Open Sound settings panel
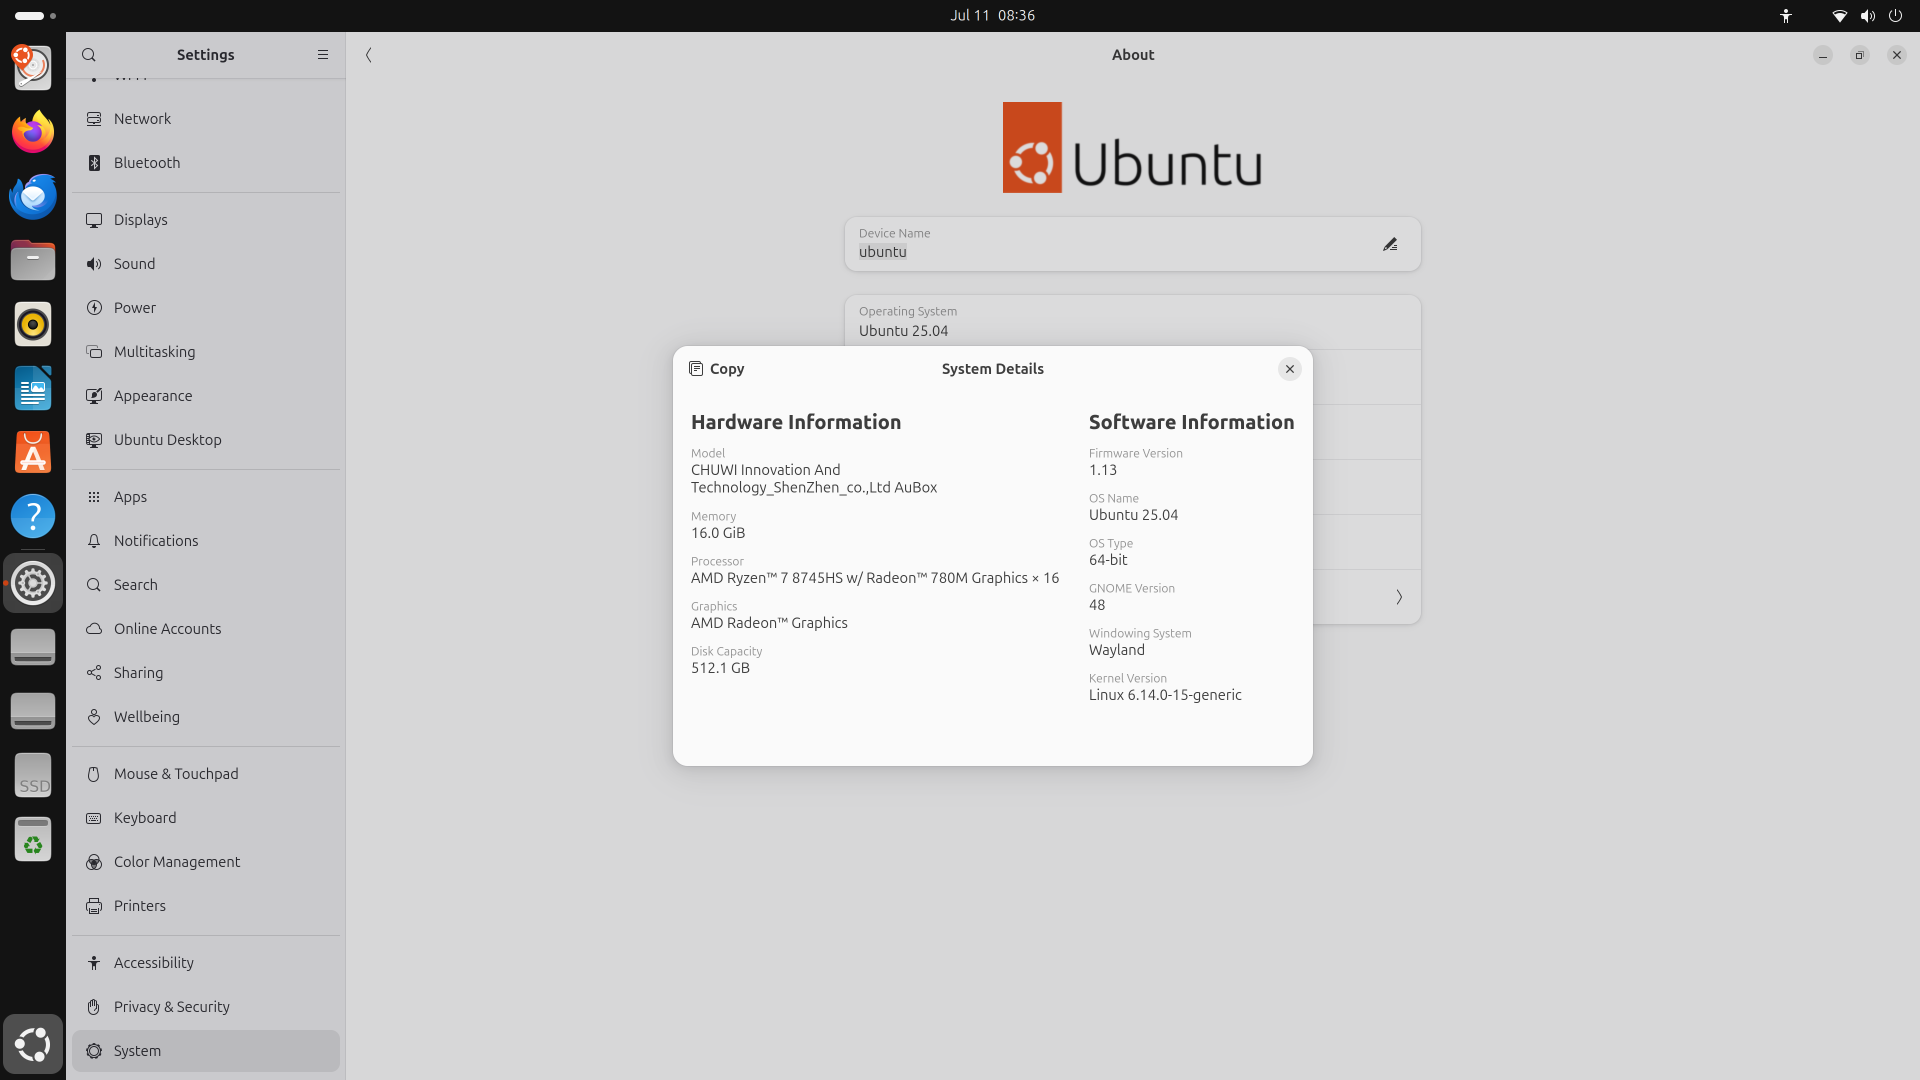 click(x=206, y=264)
